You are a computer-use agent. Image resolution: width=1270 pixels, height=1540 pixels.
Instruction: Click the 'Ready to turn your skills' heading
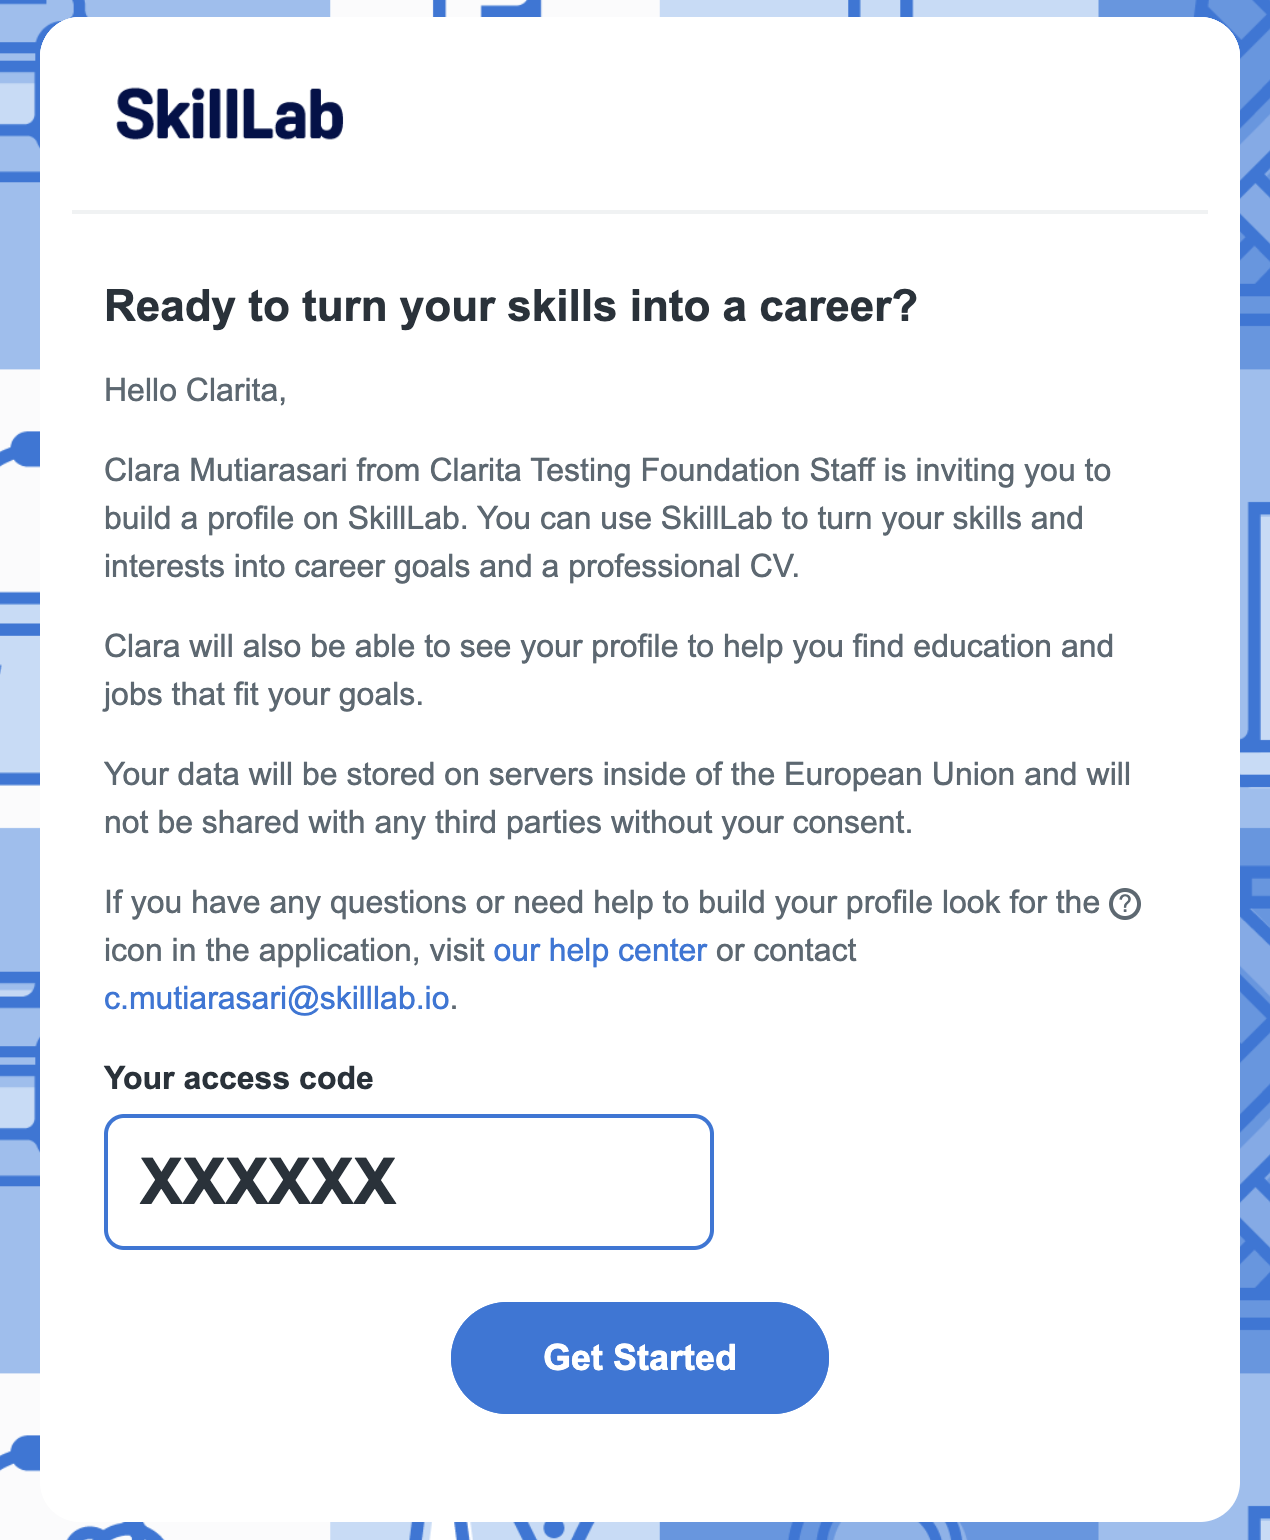(x=511, y=306)
